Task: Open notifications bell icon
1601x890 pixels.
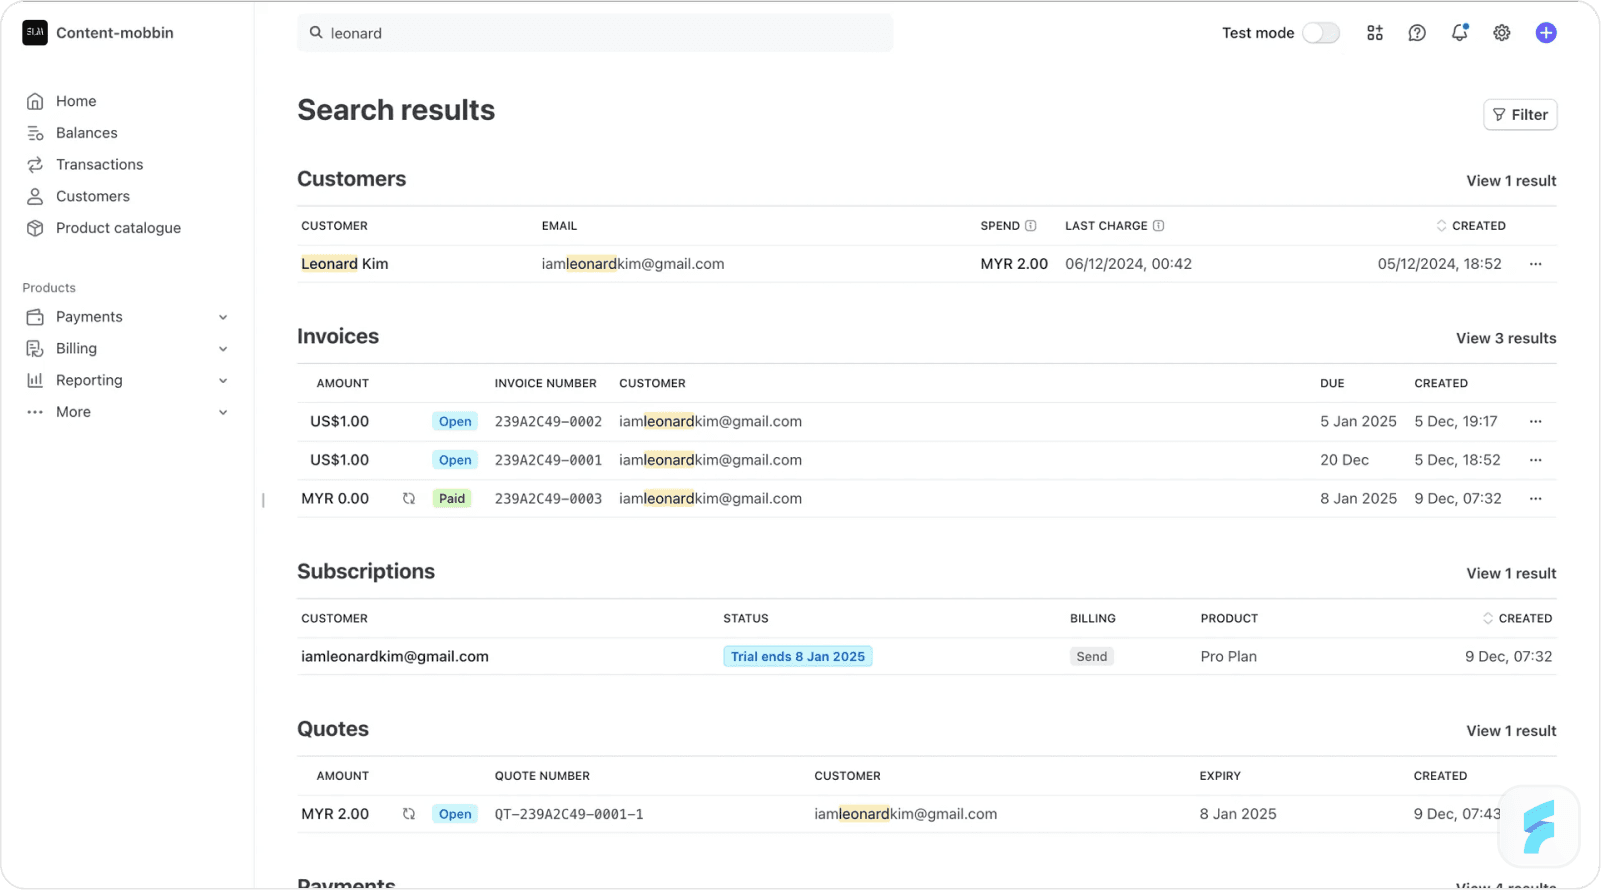Action: [x=1460, y=33]
